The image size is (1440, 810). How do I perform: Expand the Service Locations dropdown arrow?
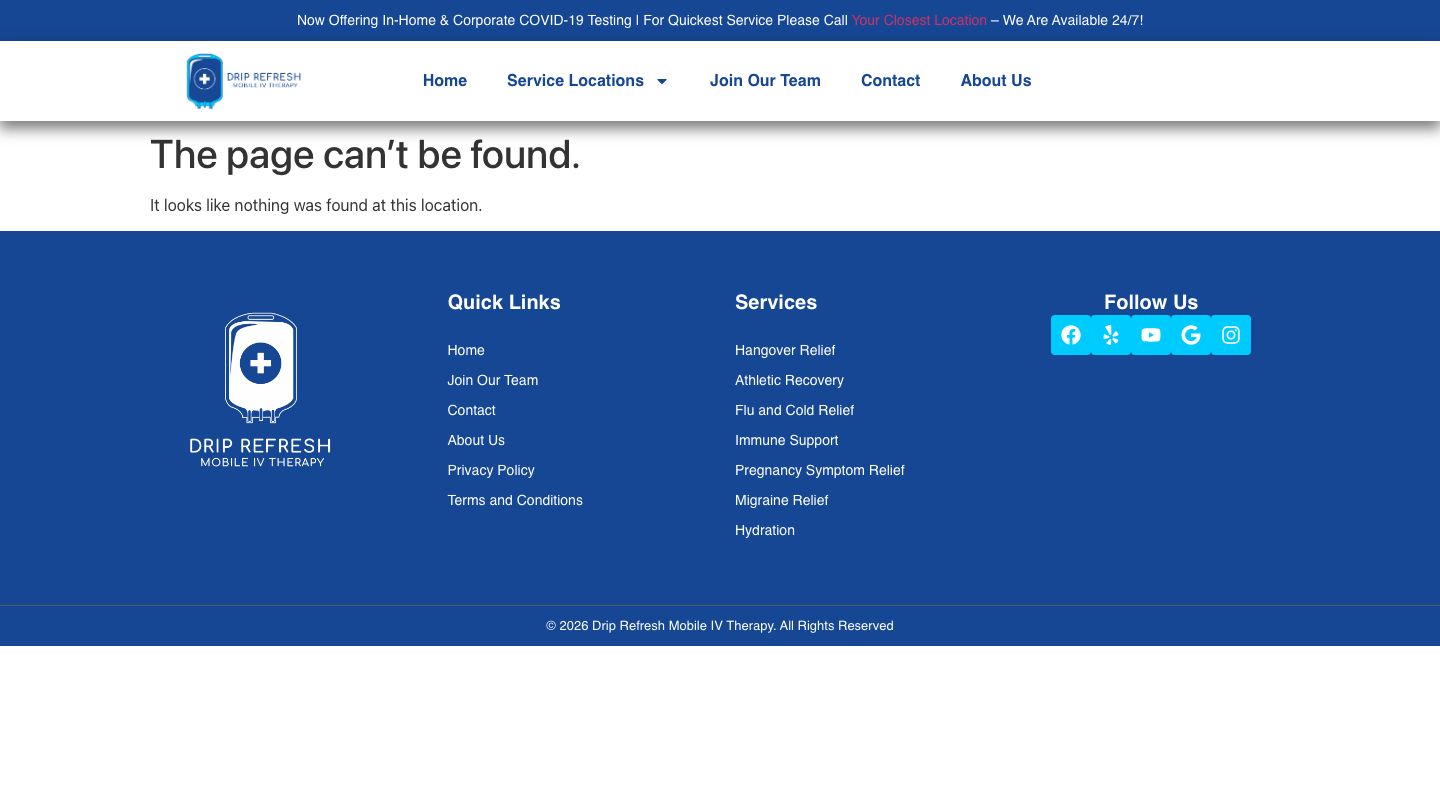coord(661,81)
